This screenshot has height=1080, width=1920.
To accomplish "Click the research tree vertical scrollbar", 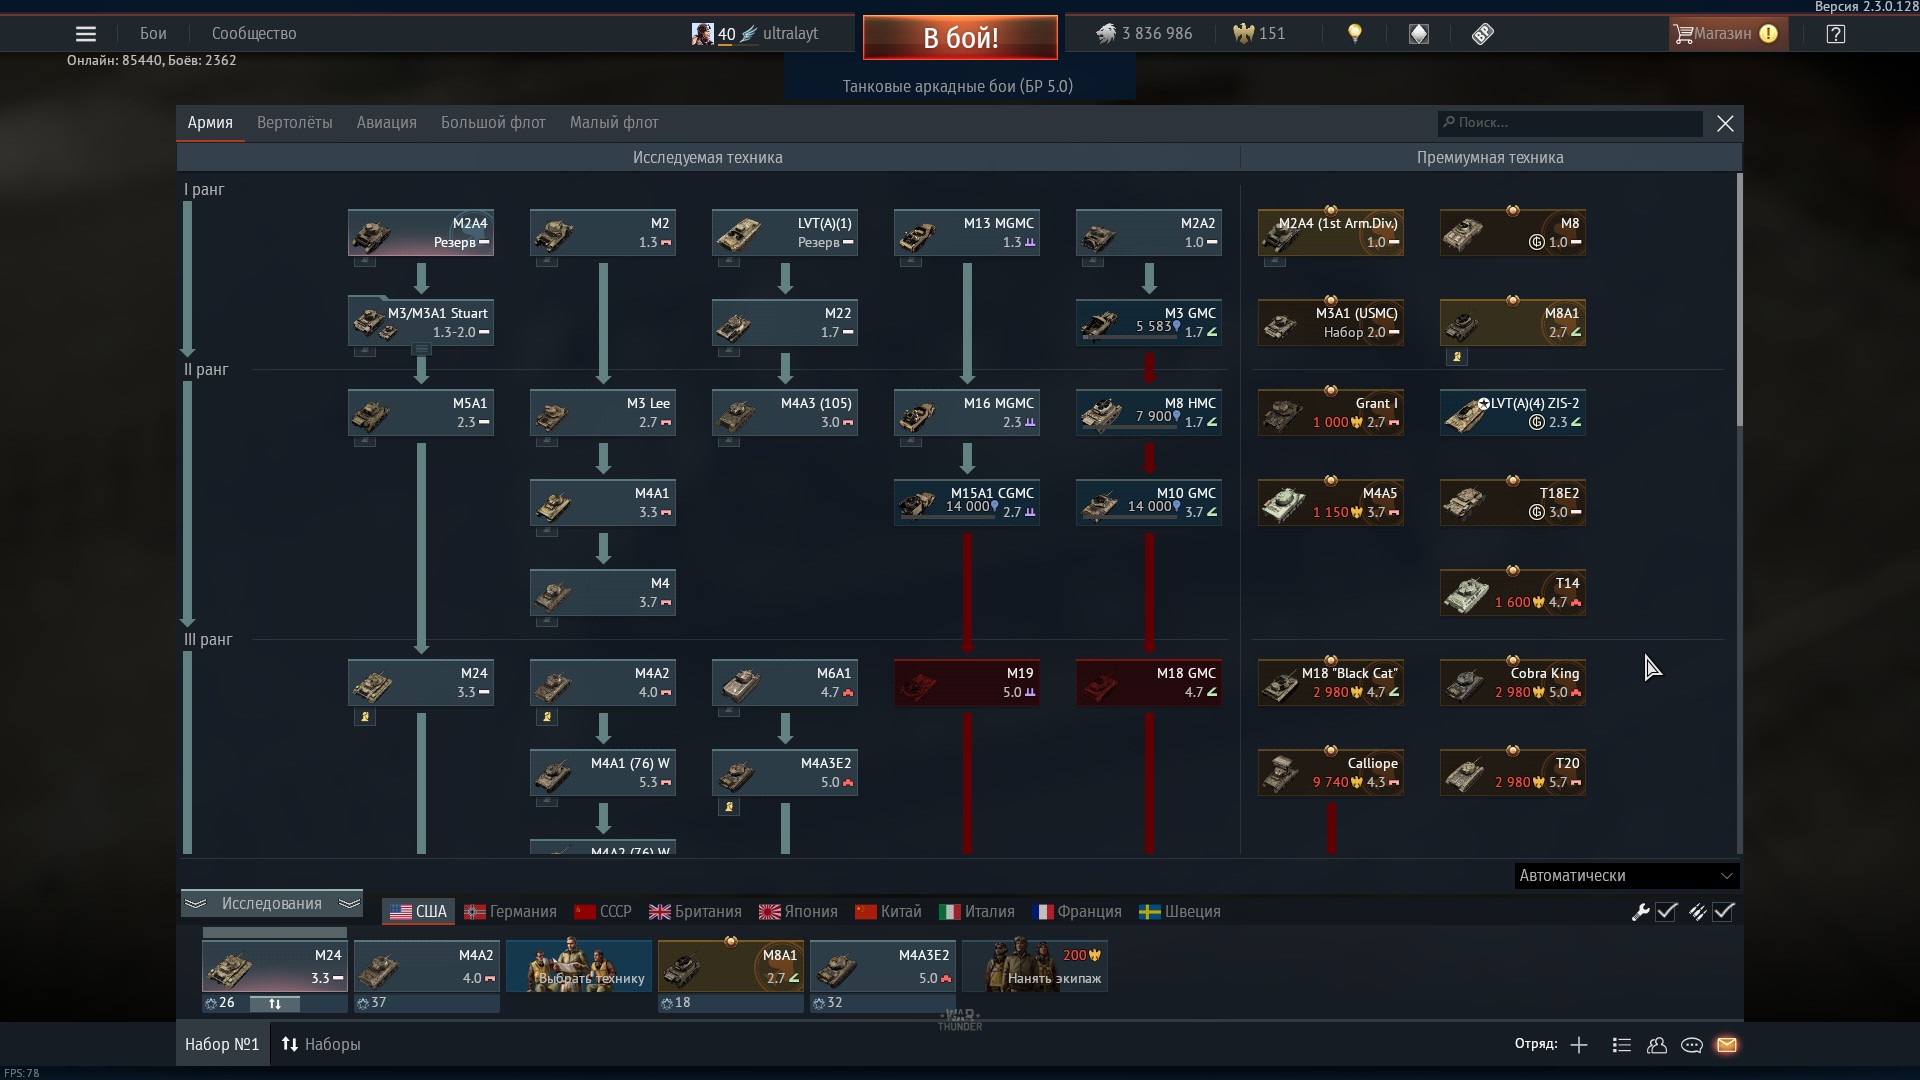I will 1740,300.
